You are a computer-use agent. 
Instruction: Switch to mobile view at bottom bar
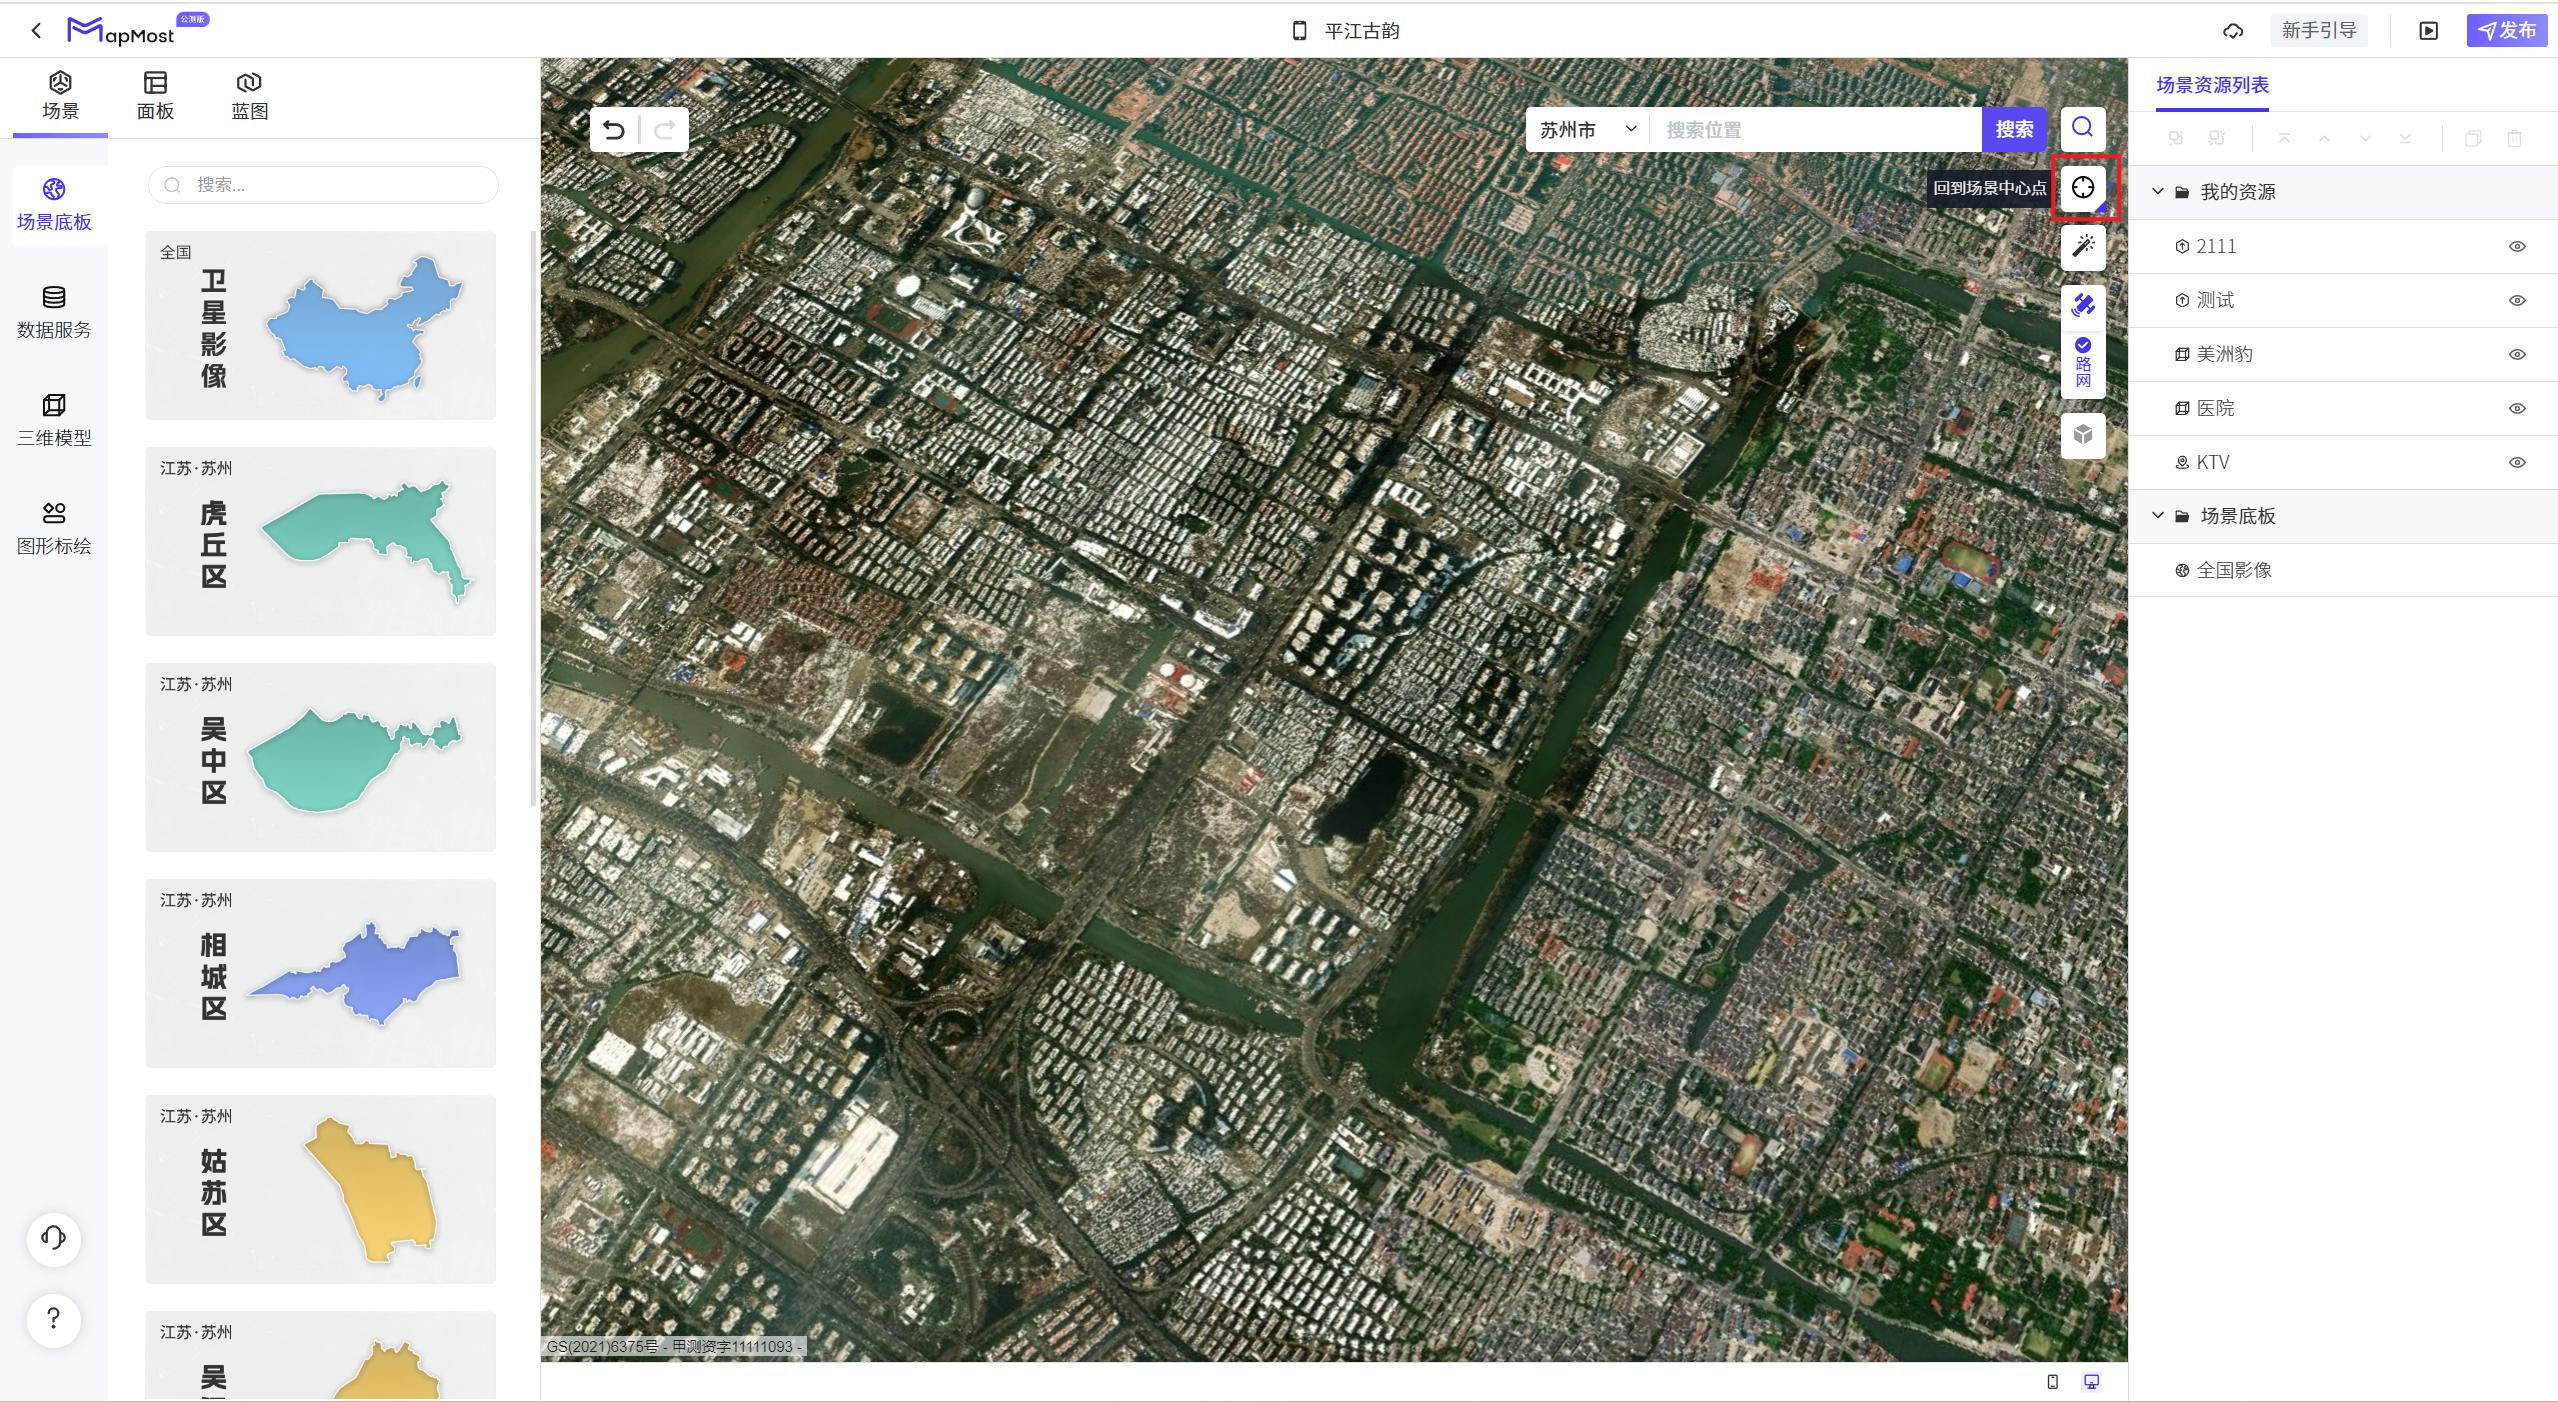pyautogui.click(x=2052, y=1381)
